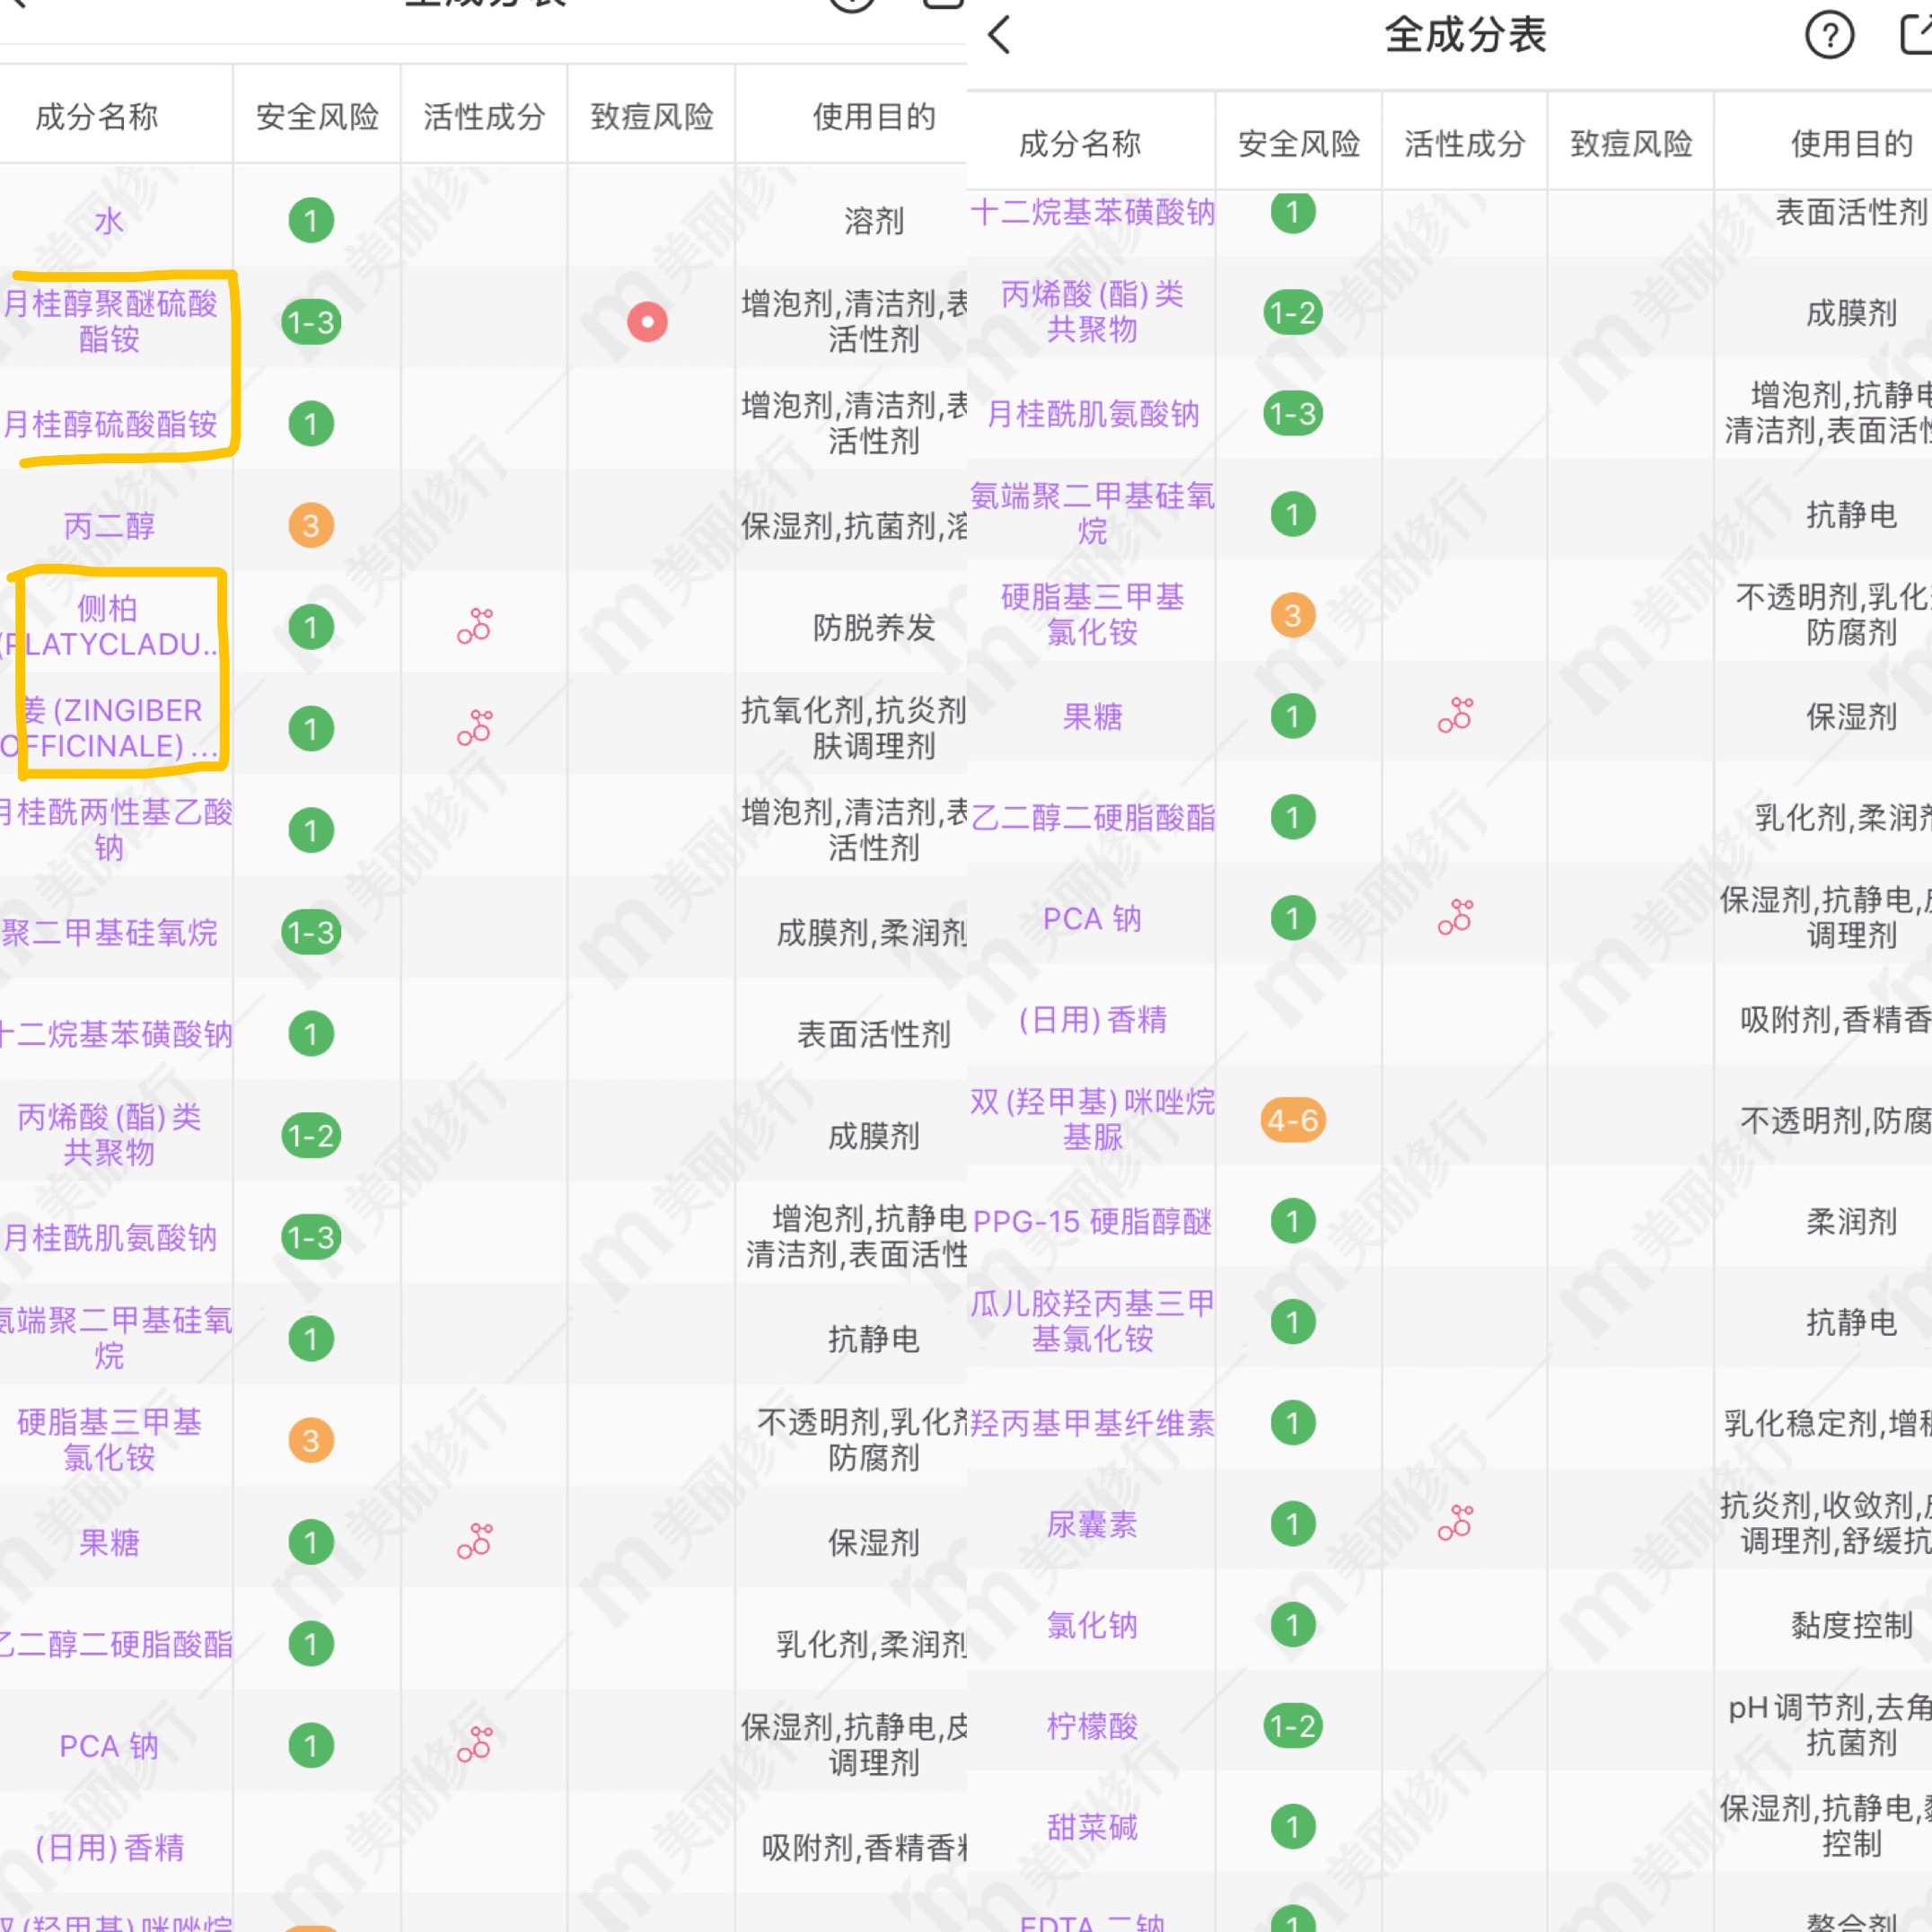Open 瓜儿胶羟丙基三甲基氯化铵 details
Image resolution: width=1932 pixels, height=1932 pixels.
(x=1092, y=1322)
